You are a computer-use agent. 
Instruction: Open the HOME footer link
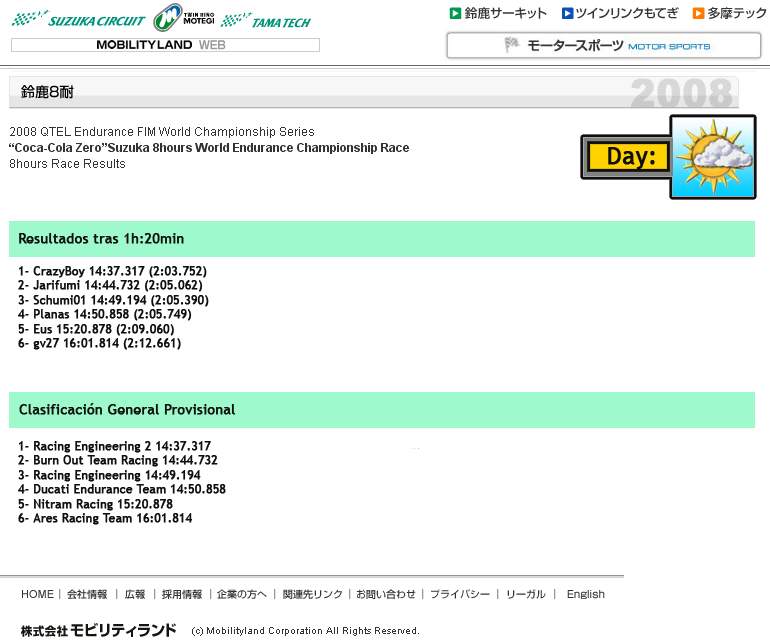(x=37, y=594)
